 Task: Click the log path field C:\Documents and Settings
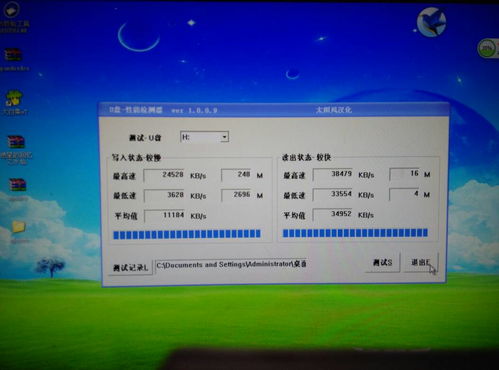231,265
